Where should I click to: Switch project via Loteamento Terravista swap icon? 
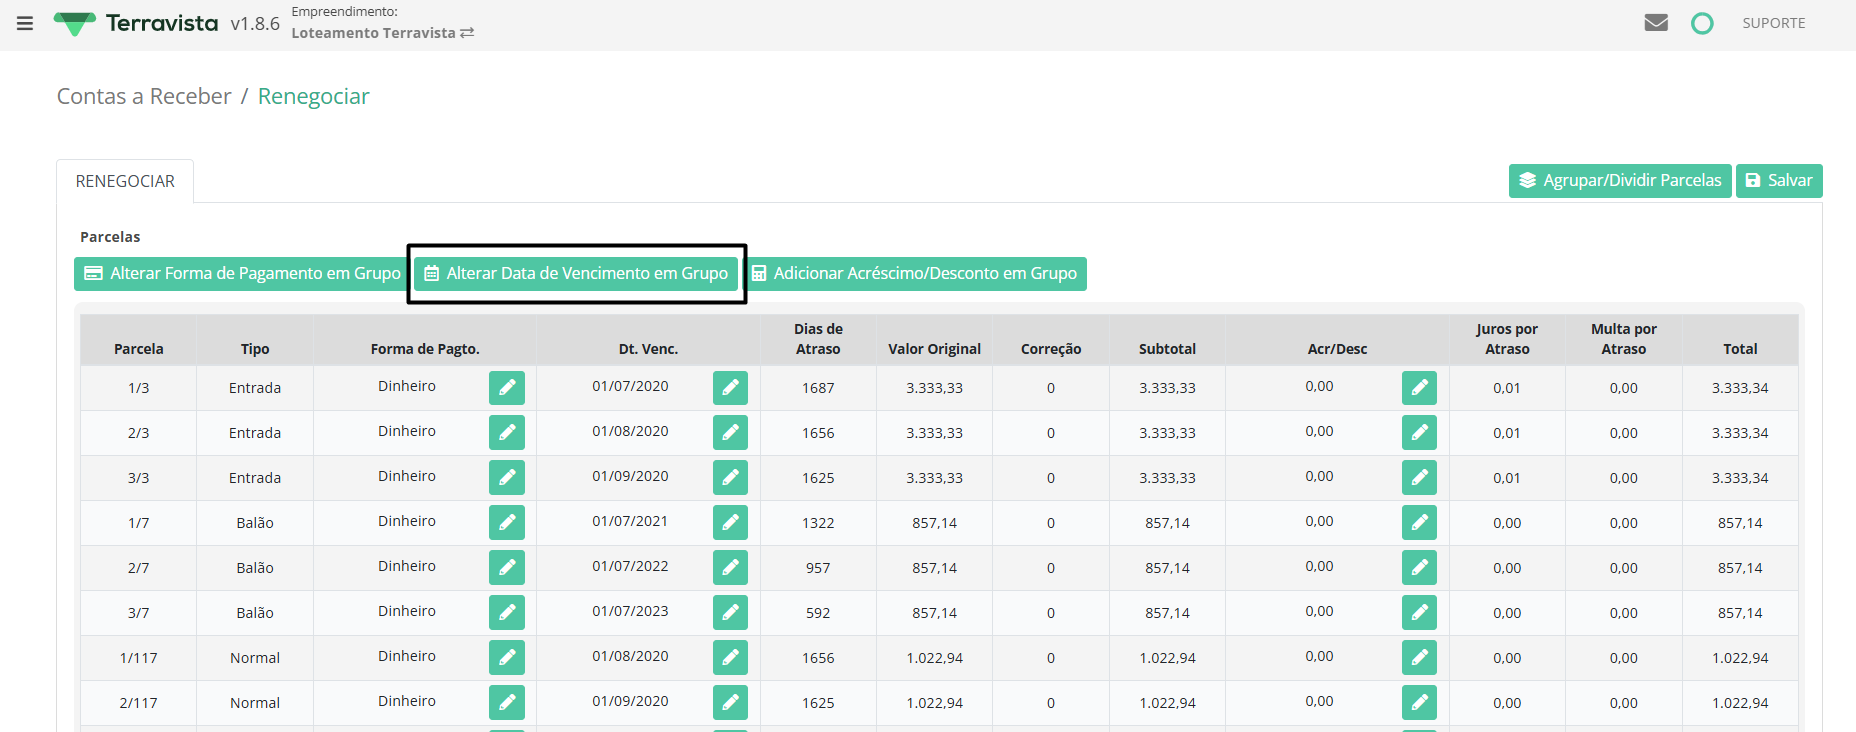pos(467,33)
